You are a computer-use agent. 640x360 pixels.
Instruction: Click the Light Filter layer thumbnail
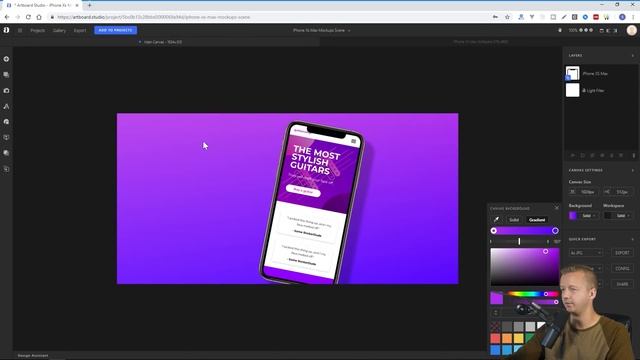click(572, 90)
